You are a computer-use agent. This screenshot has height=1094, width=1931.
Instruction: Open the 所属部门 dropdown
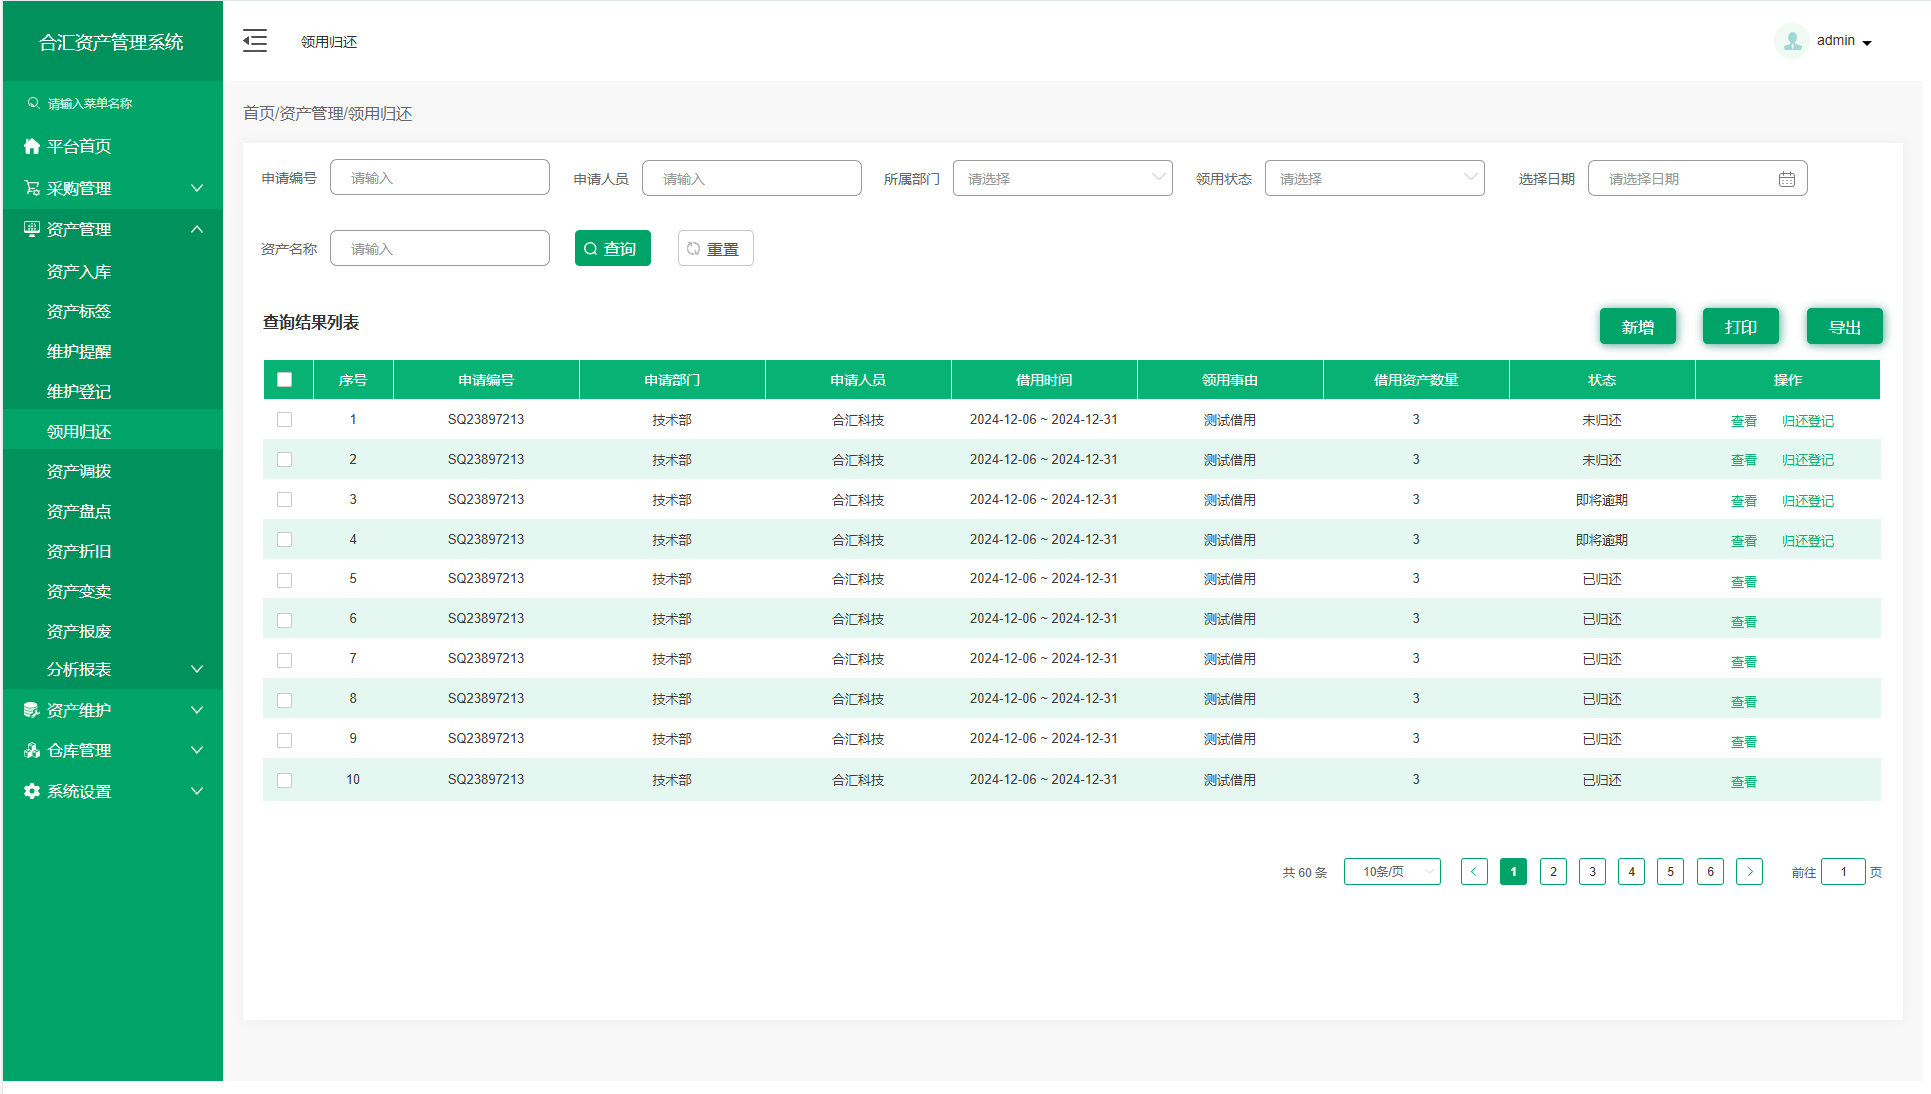[x=1062, y=178]
